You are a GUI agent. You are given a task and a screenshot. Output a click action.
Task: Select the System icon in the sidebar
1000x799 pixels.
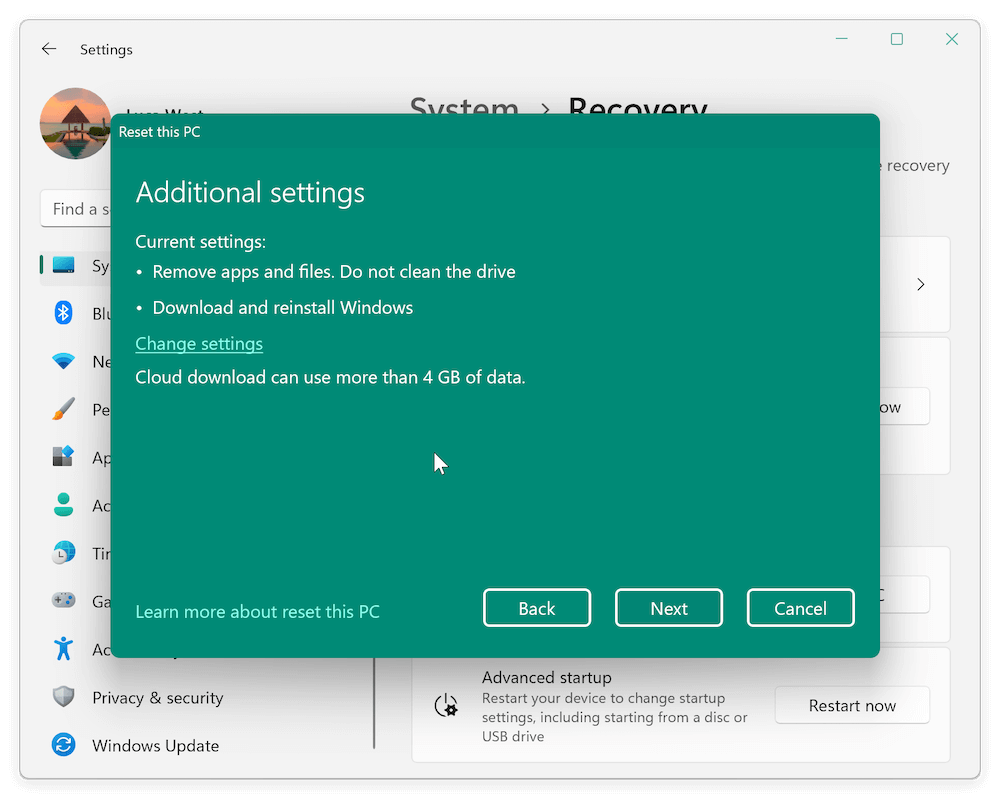point(62,266)
